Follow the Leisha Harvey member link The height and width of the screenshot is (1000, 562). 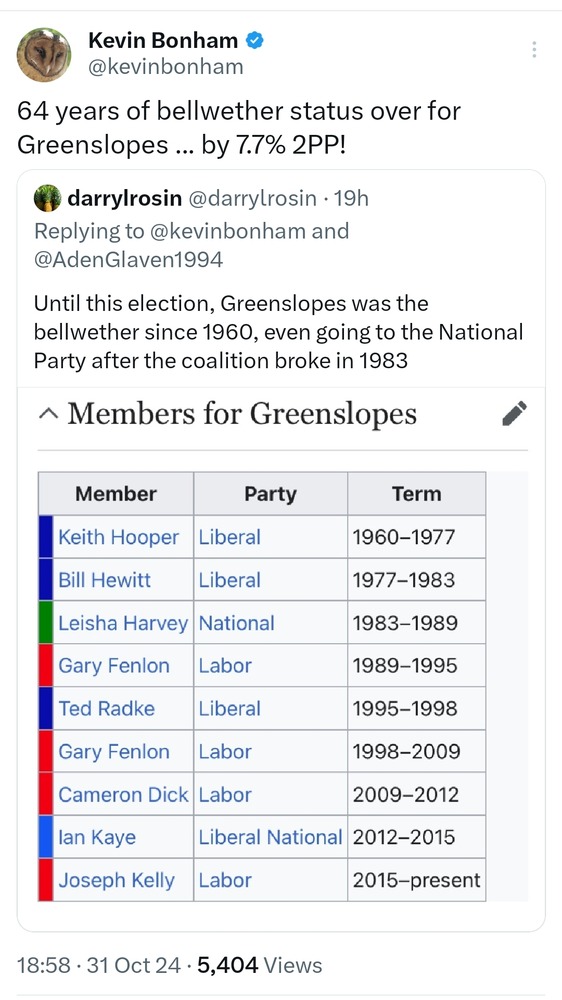pyautogui.click(x=123, y=623)
